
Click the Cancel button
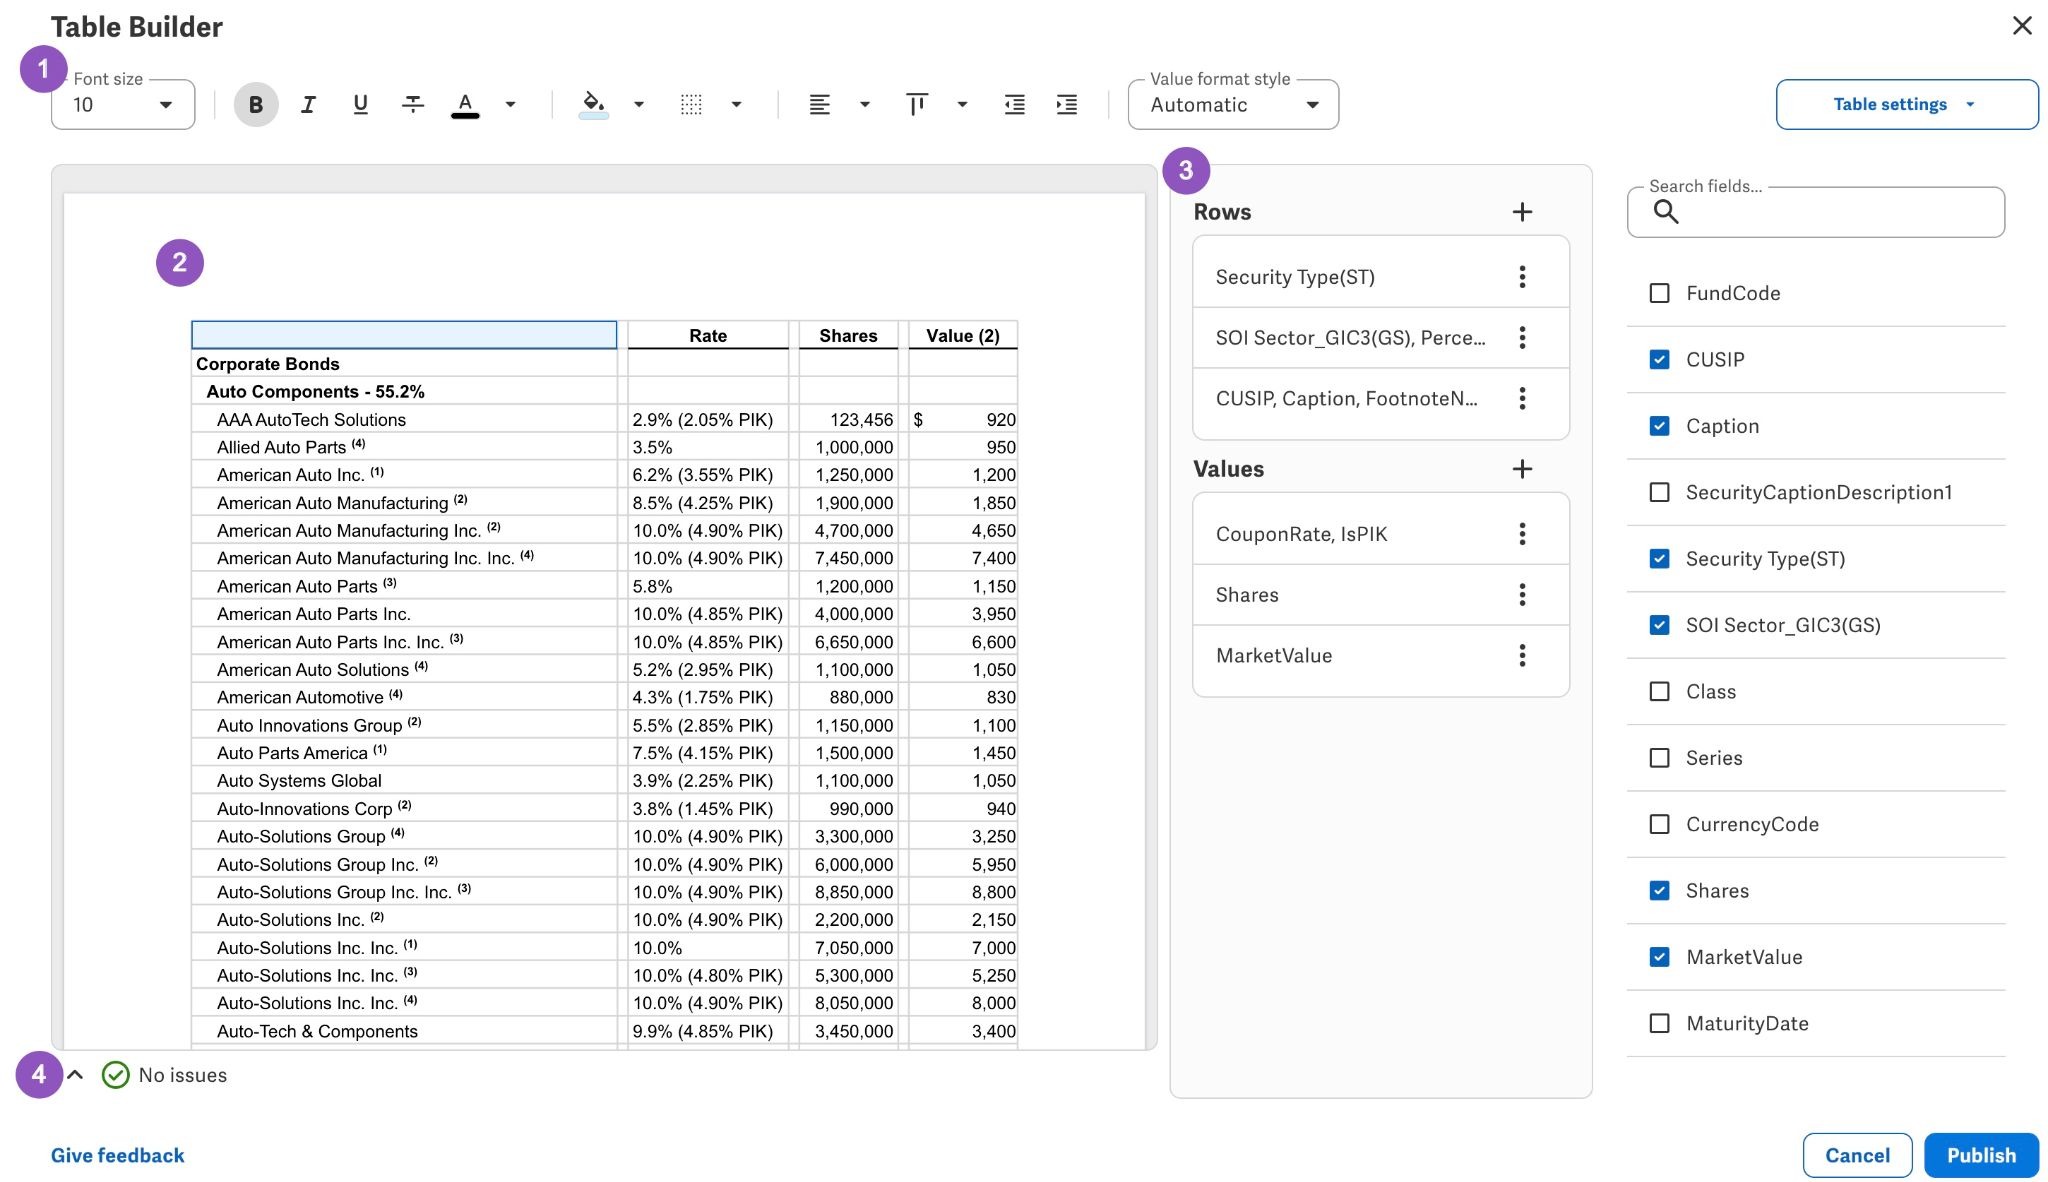pyautogui.click(x=1857, y=1155)
